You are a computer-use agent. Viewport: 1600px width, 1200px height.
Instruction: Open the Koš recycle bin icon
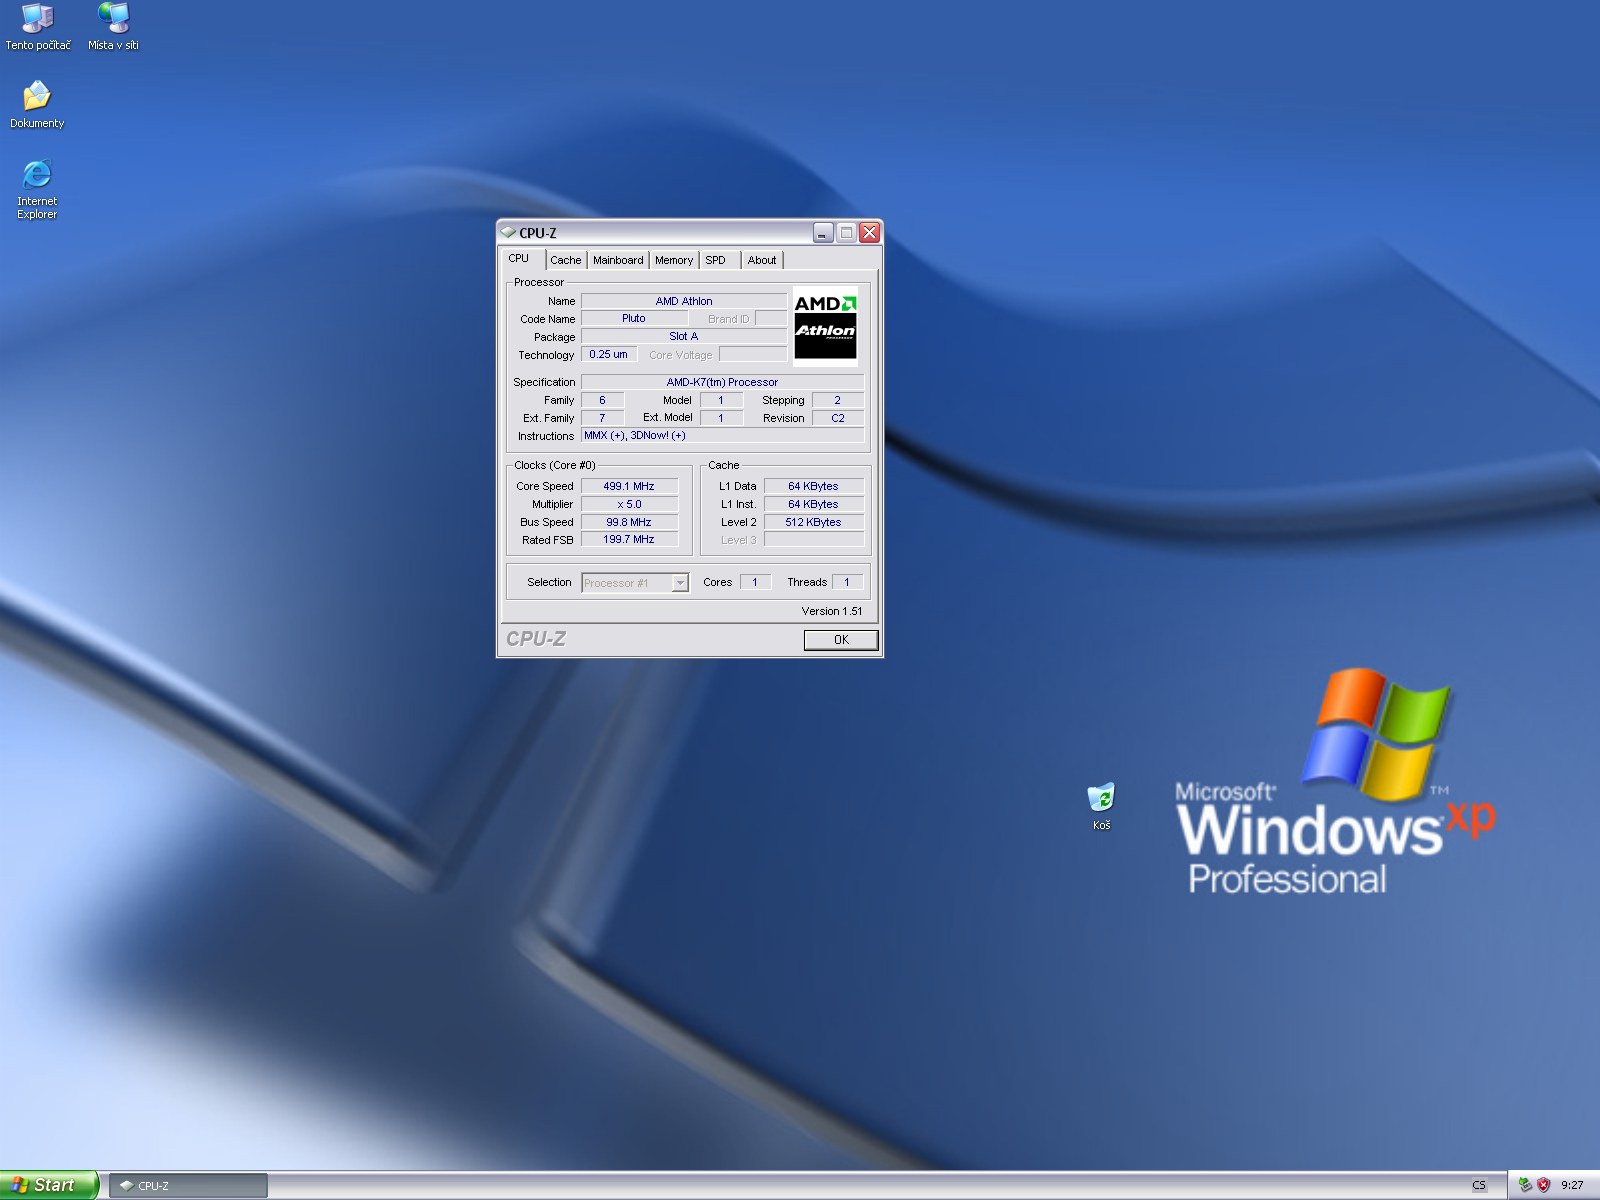click(1101, 798)
